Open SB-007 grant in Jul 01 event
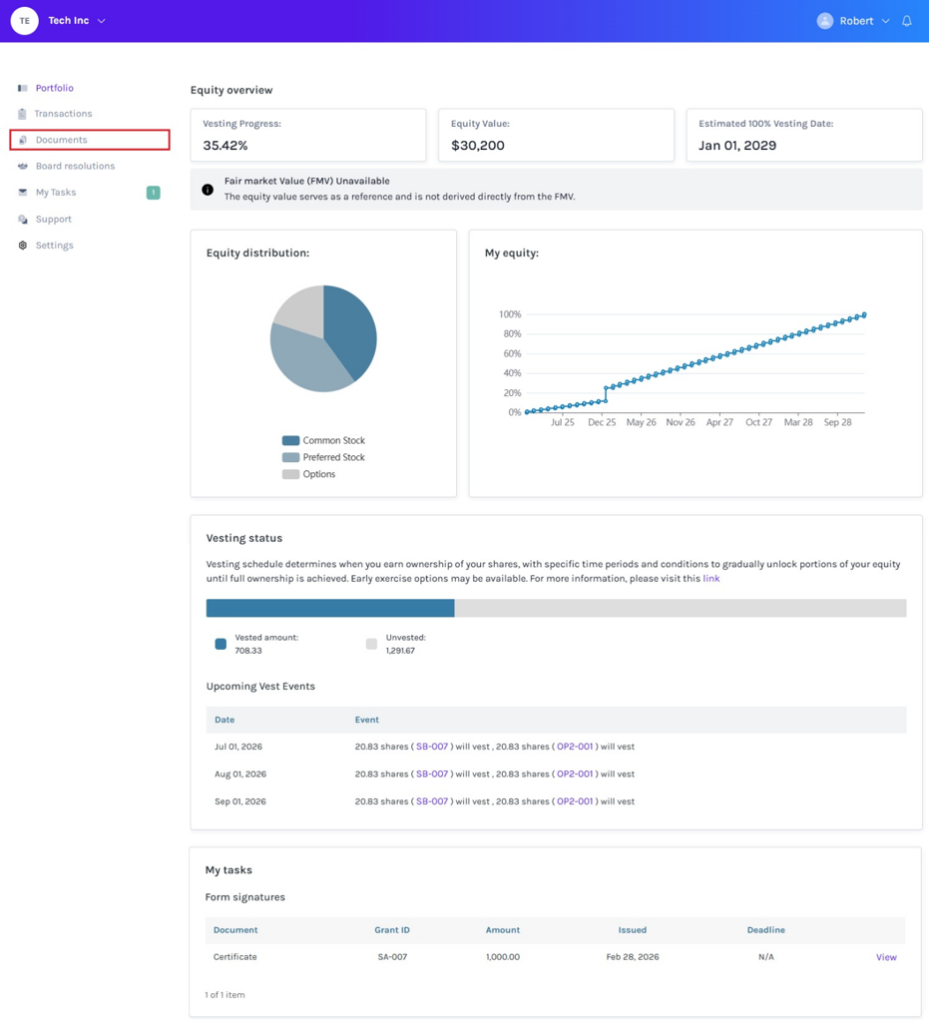 click(432, 746)
